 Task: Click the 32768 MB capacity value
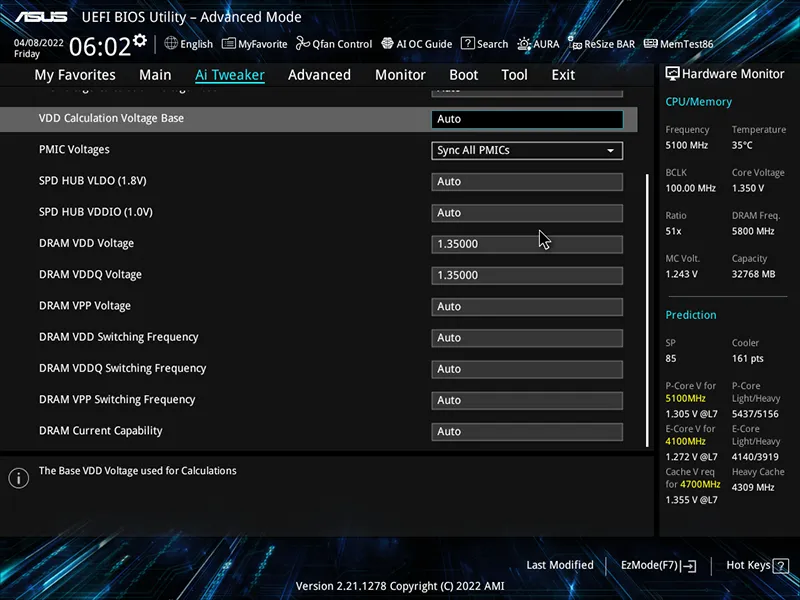pos(753,274)
